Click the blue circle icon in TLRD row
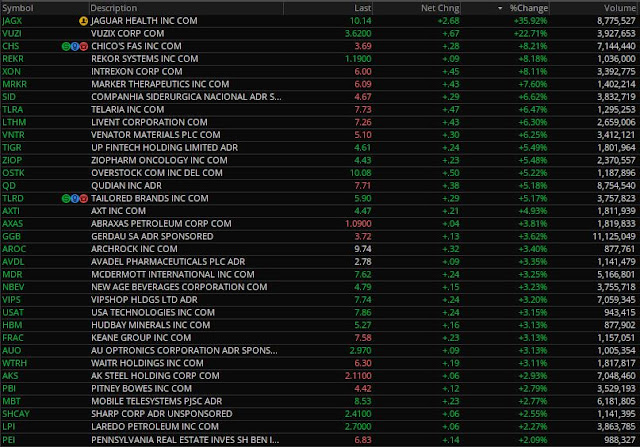 coord(75,199)
